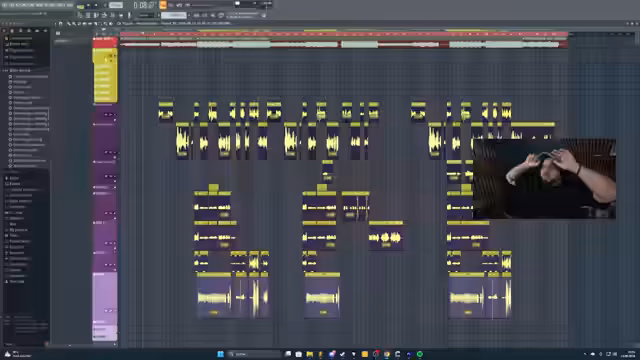Click the song time display
Viewport: 640px width, 360px height.
(x=144, y=5)
